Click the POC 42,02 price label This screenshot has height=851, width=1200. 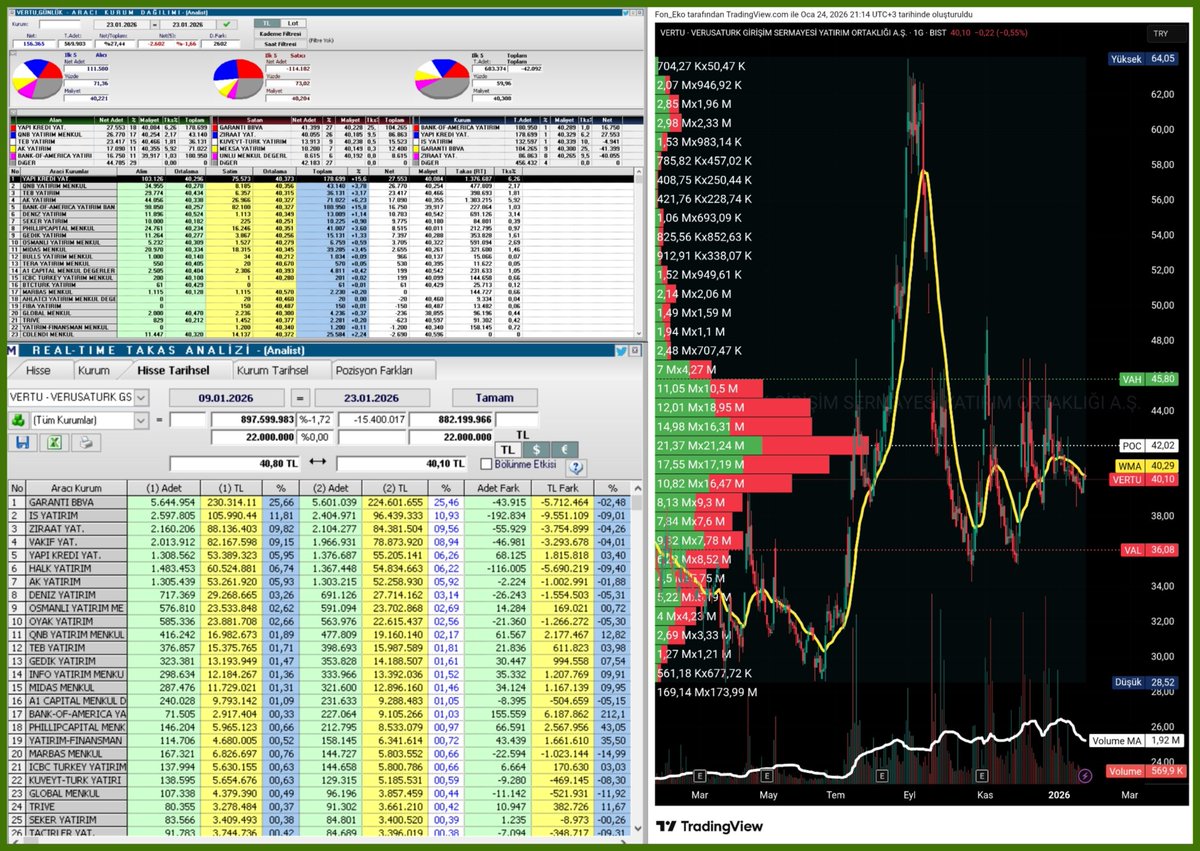tap(1147, 446)
